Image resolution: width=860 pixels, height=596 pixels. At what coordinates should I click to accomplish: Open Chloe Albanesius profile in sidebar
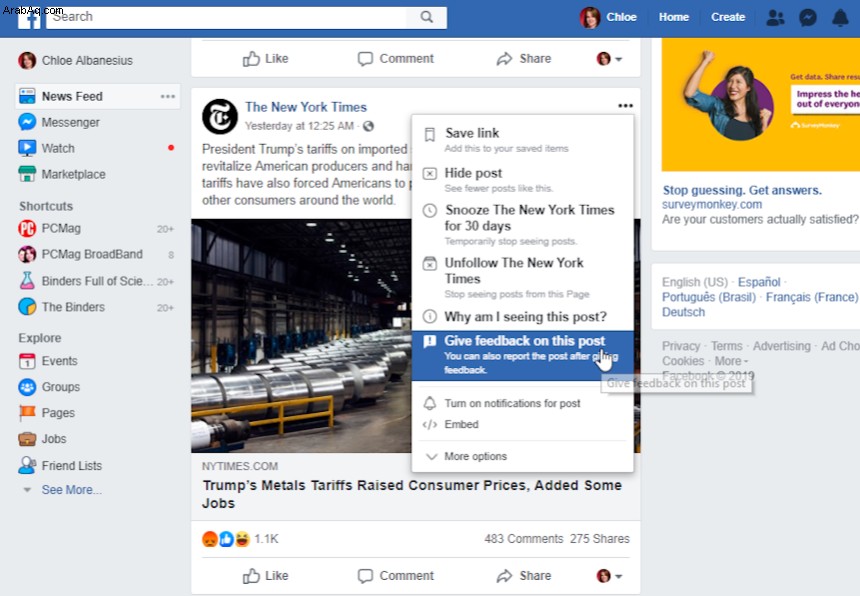click(76, 60)
